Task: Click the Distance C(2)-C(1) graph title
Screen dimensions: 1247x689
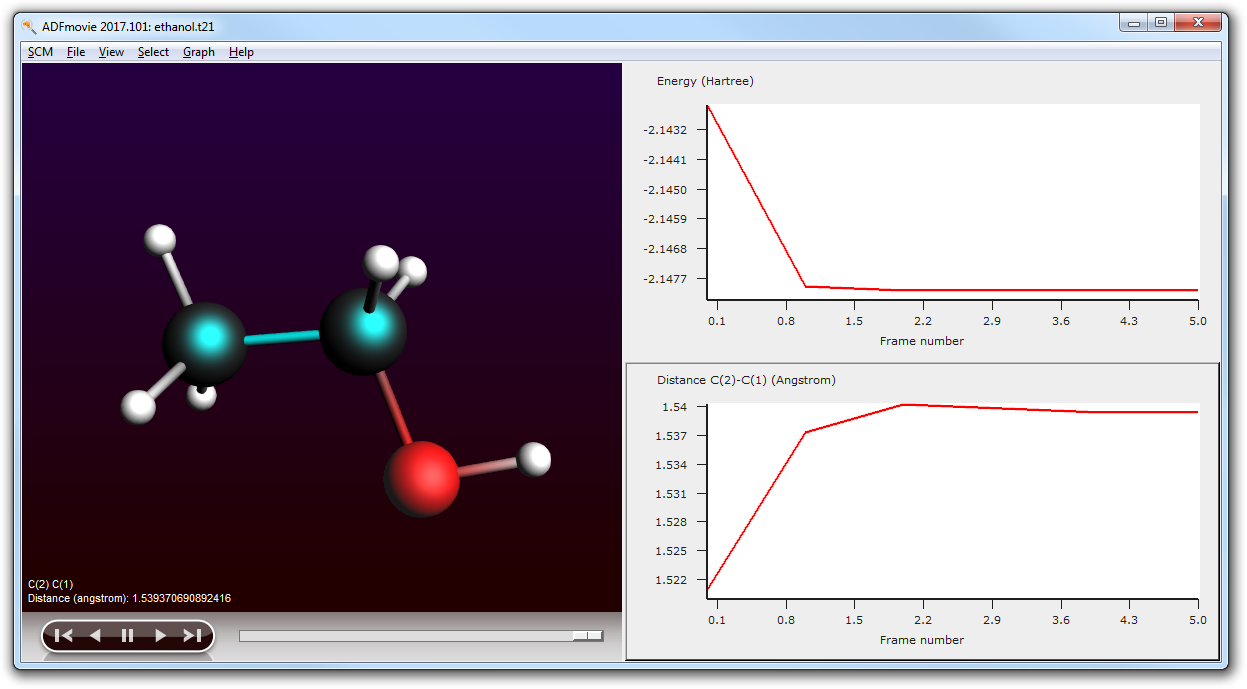Action: (x=746, y=380)
